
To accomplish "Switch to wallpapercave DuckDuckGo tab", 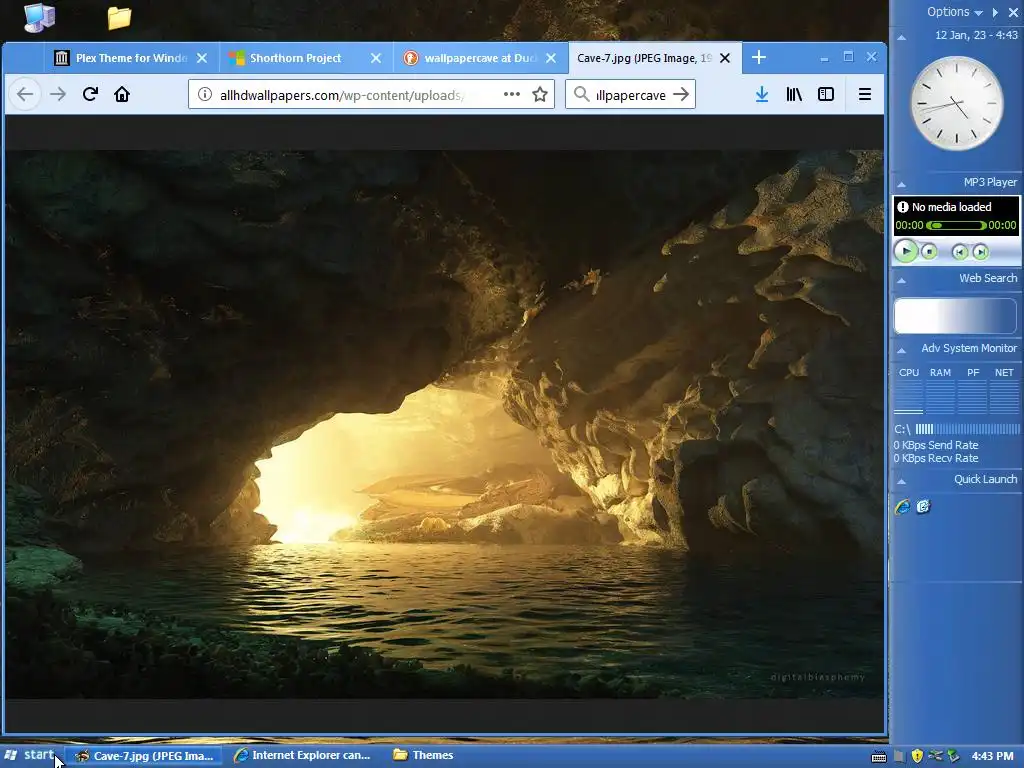I will coord(480,58).
